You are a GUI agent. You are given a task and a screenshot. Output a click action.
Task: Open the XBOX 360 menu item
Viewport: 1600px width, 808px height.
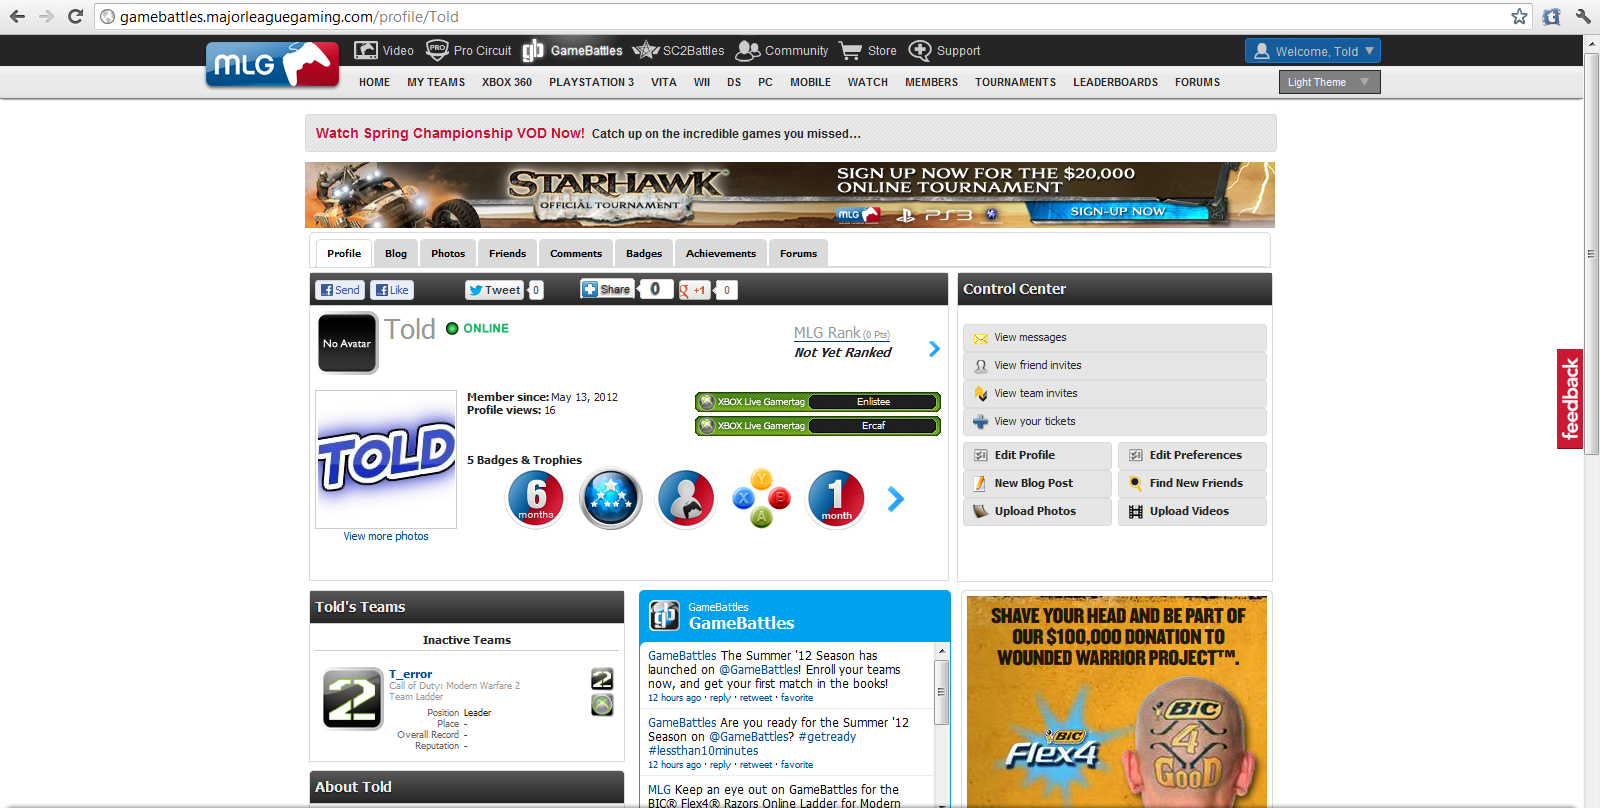pyautogui.click(x=507, y=82)
